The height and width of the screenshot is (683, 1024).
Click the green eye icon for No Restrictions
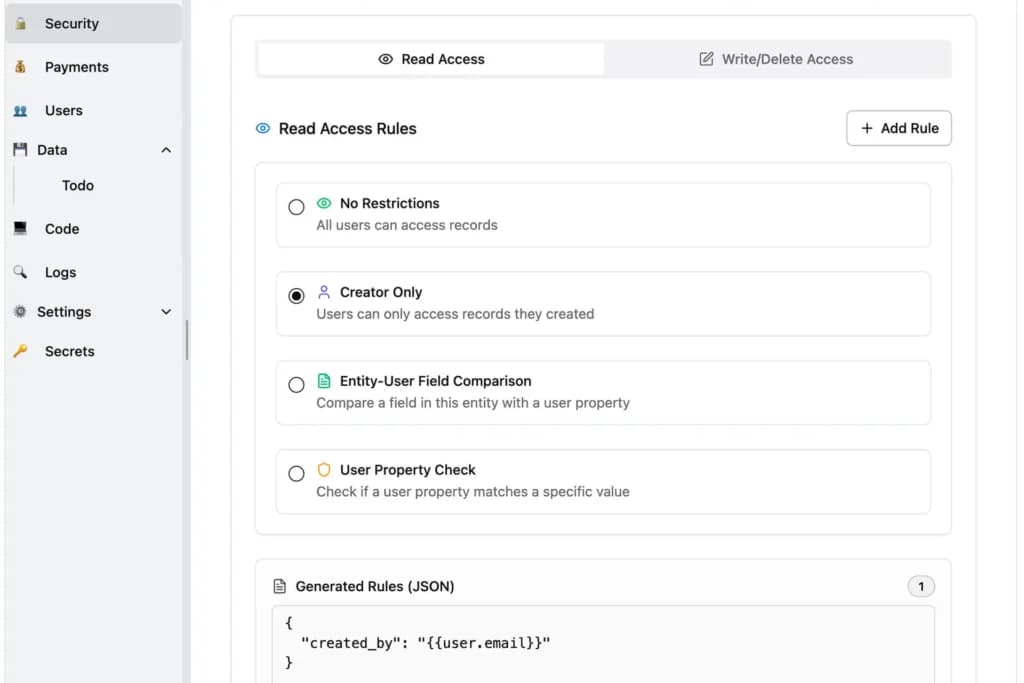(x=324, y=203)
